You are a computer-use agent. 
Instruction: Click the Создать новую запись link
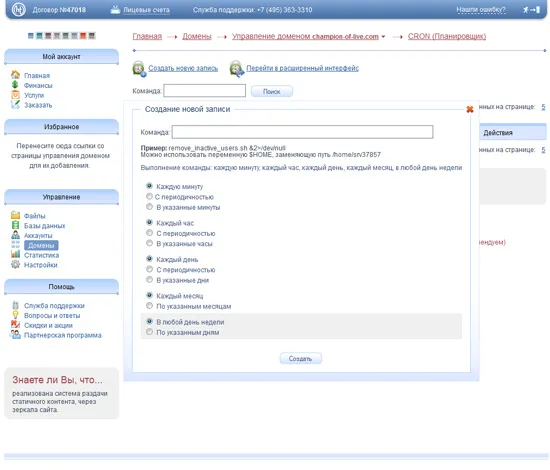click(183, 68)
